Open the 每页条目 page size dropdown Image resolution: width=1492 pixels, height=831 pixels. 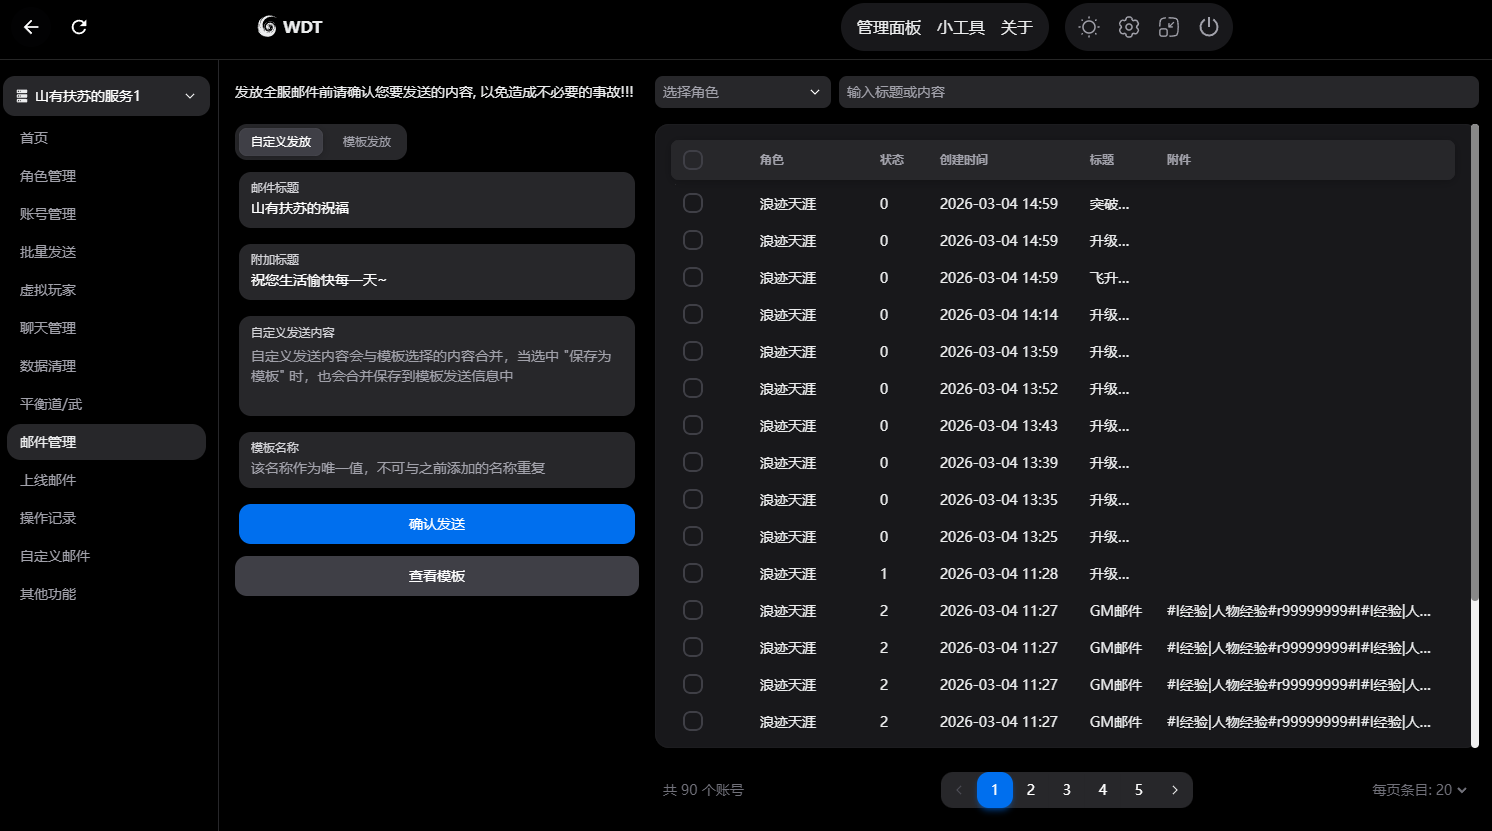pyautogui.click(x=1419, y=790)
